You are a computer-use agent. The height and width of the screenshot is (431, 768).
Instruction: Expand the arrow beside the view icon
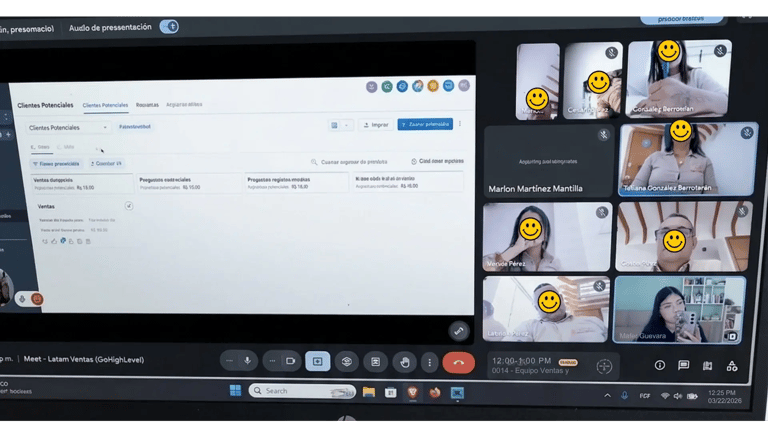pos(346,125)
